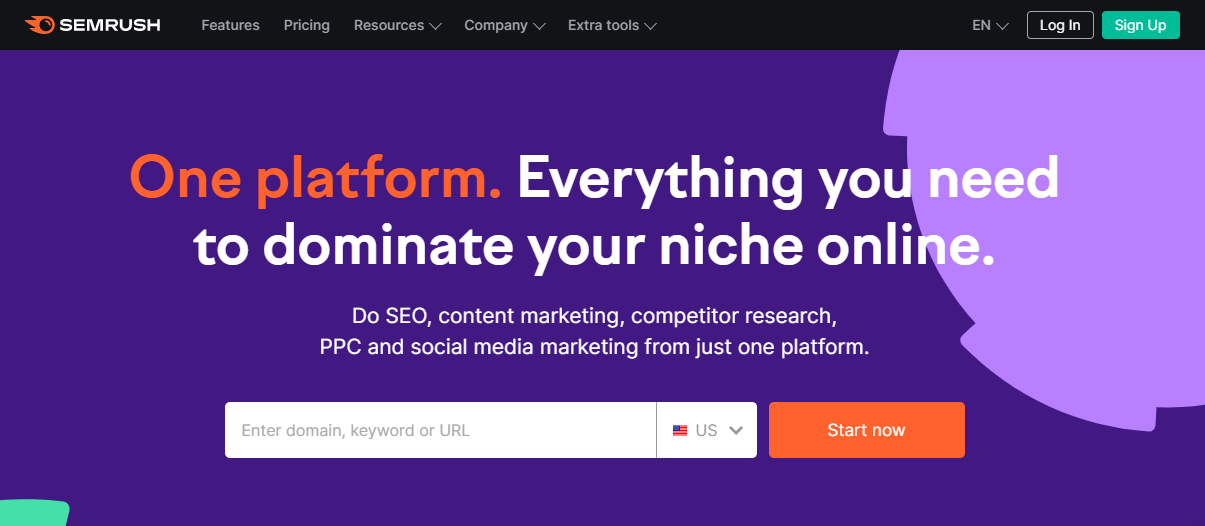Click the green Sign Up button
The image size is (1205, 526).
tap(1141, 25)
